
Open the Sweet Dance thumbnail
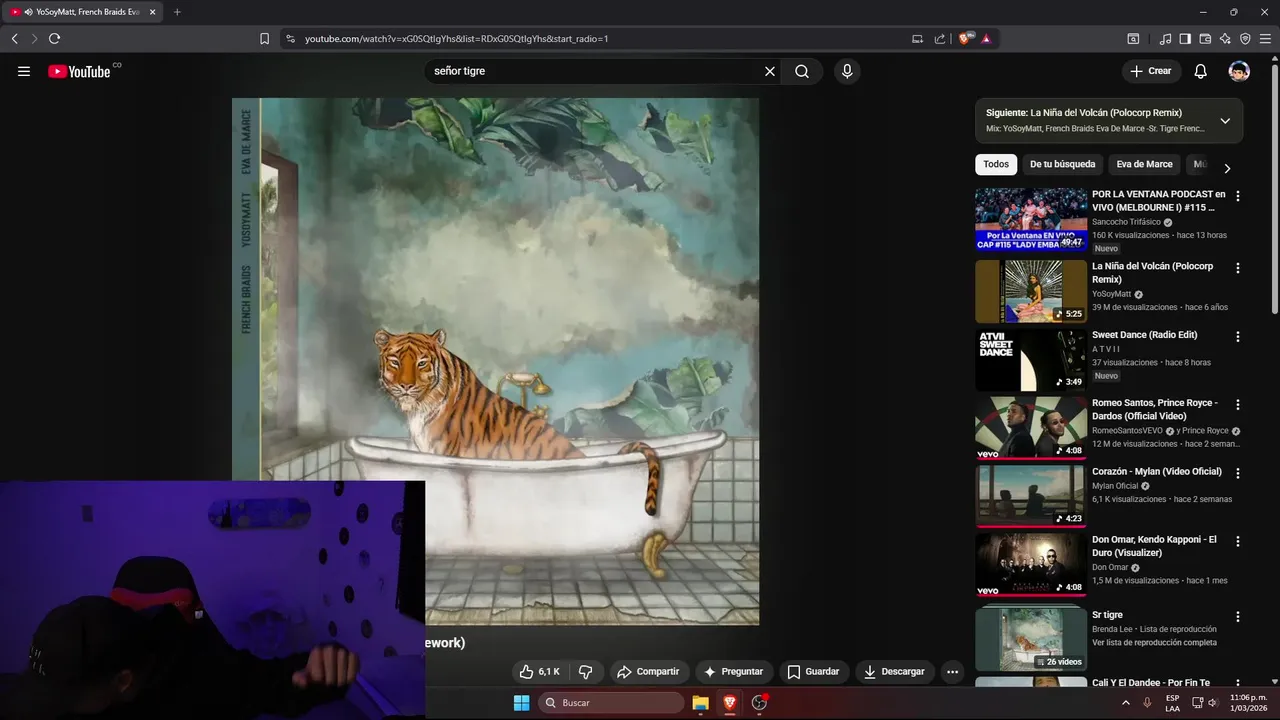[x=1031, y=360]
